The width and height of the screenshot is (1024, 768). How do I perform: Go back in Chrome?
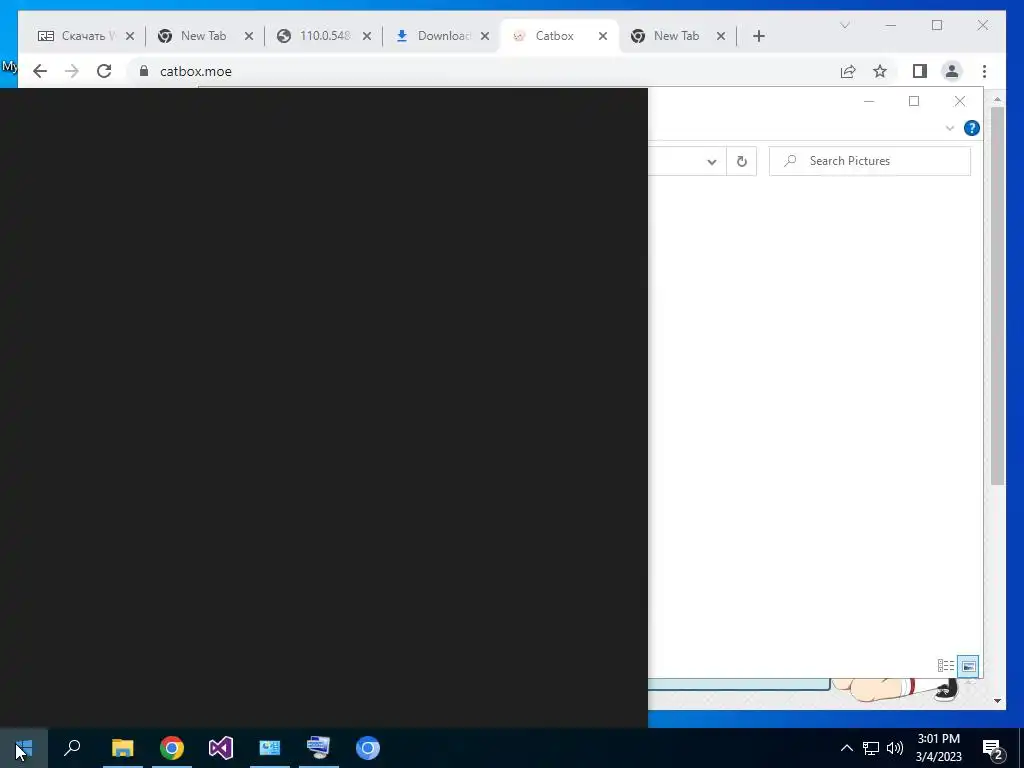click(x=40, y=71)
